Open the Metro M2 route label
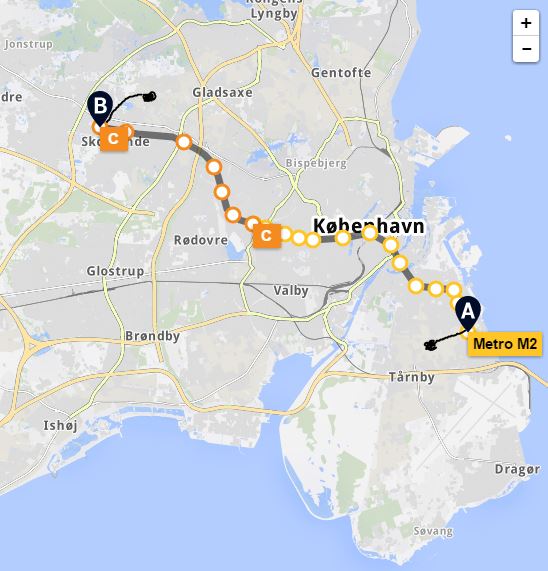Image resolution: width=548 pixels, height=571 pixels. (505, 344)
